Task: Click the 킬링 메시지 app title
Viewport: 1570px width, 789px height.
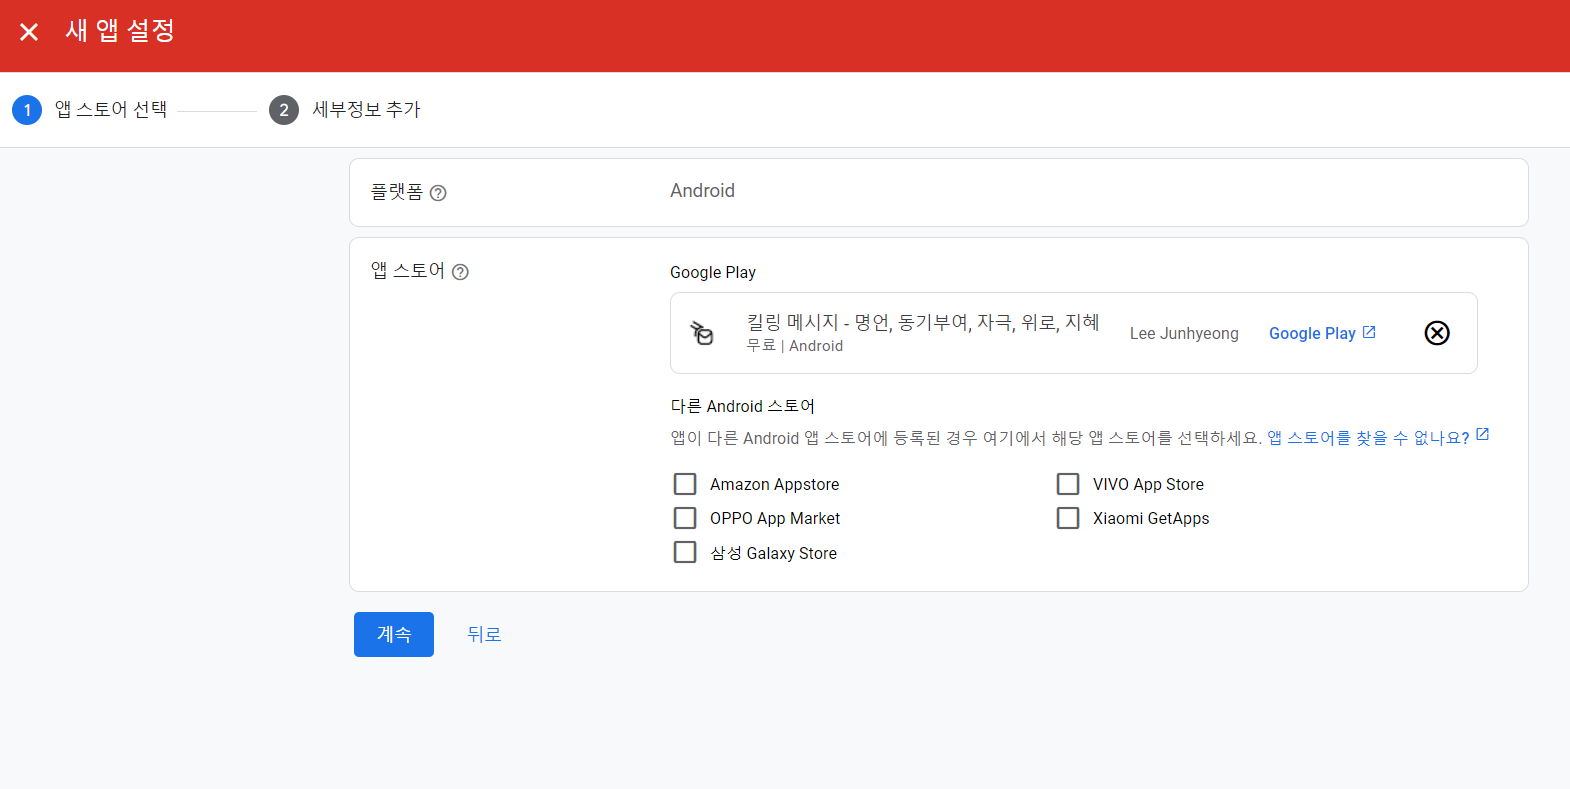Action: click(x=923, y=322)
